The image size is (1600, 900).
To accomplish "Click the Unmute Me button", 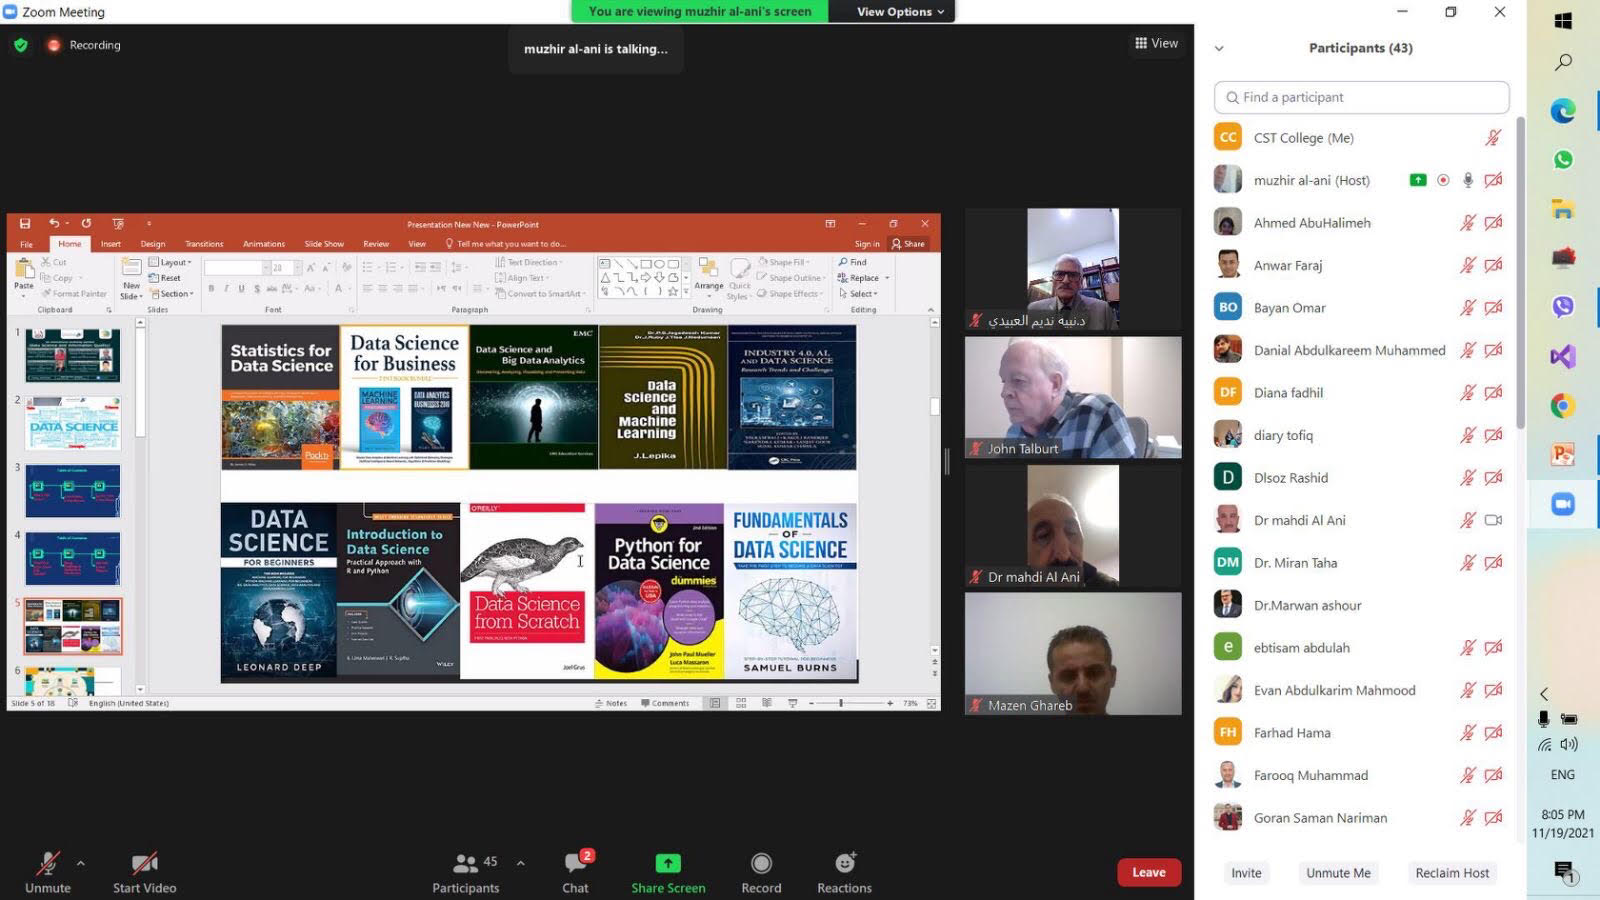I will point(1338,873).
